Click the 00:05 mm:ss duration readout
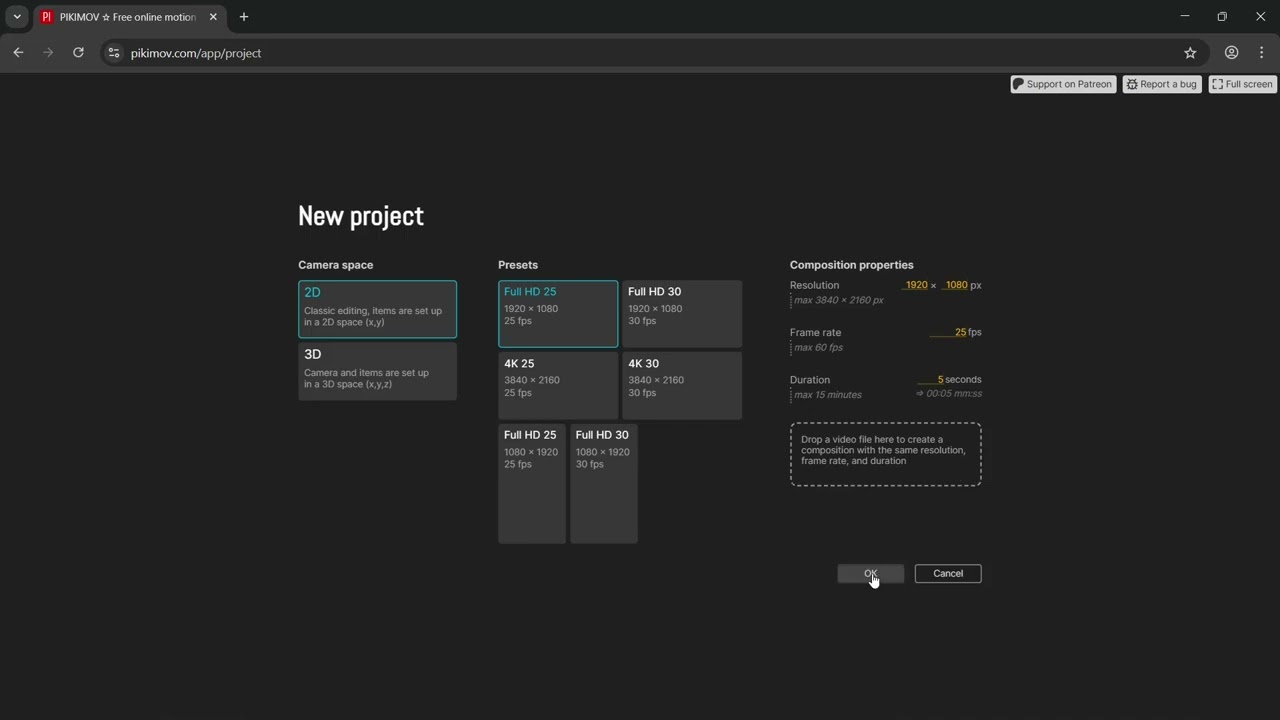1280x720 pixels. pos(949,393)
